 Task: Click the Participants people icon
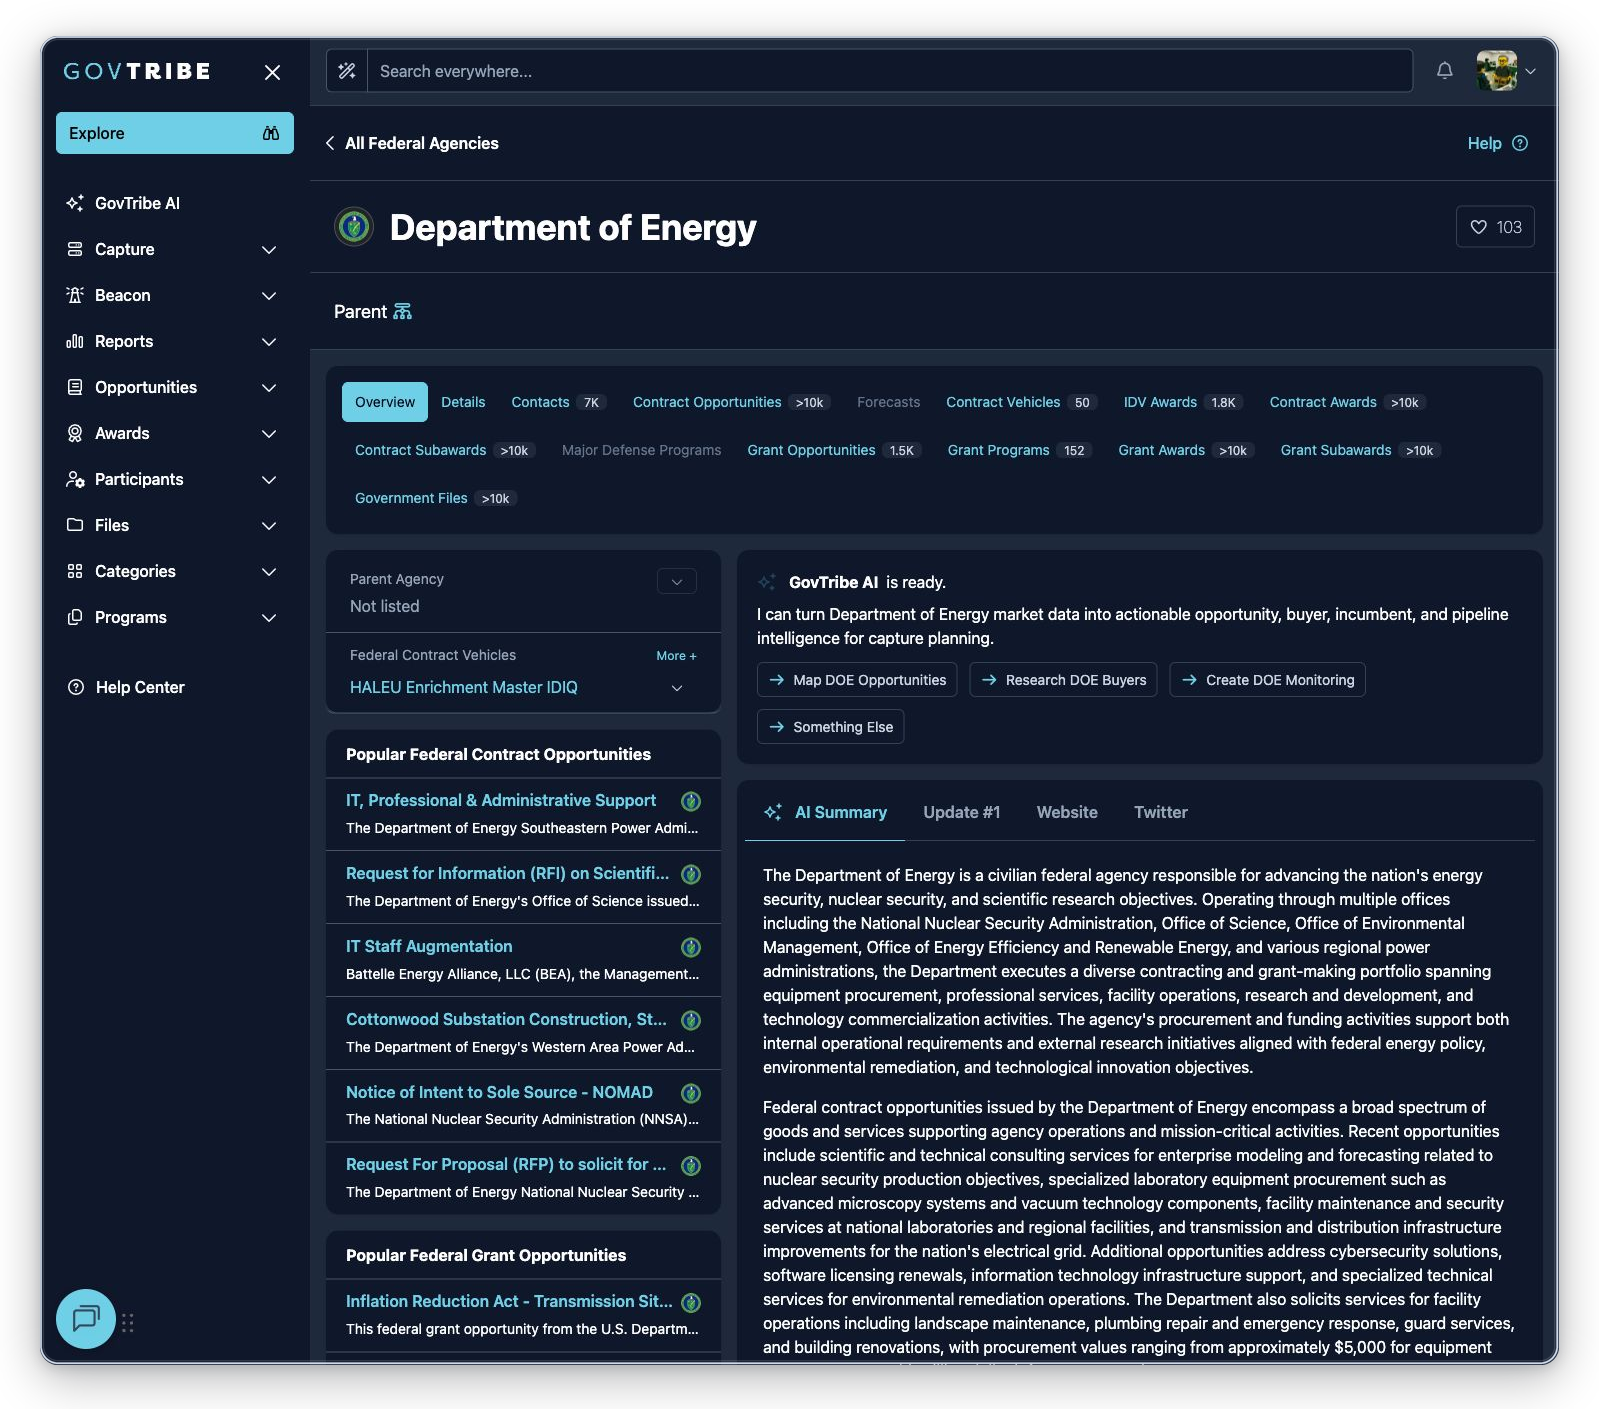tap(75, 479)
